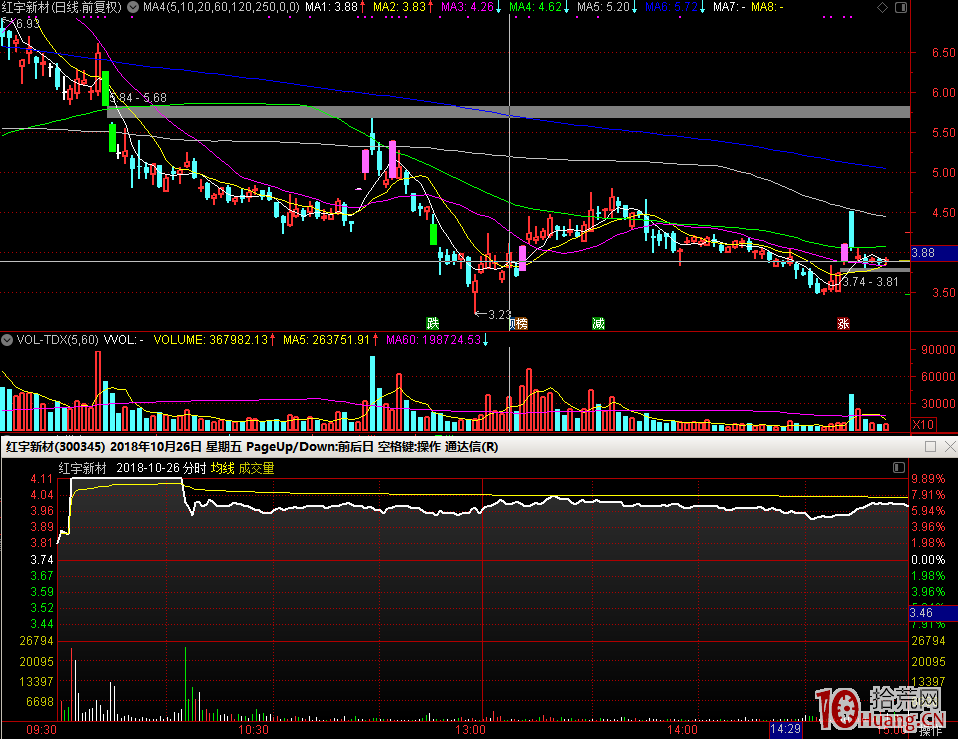Click the 跌 marker on the chart

[432, 323]
